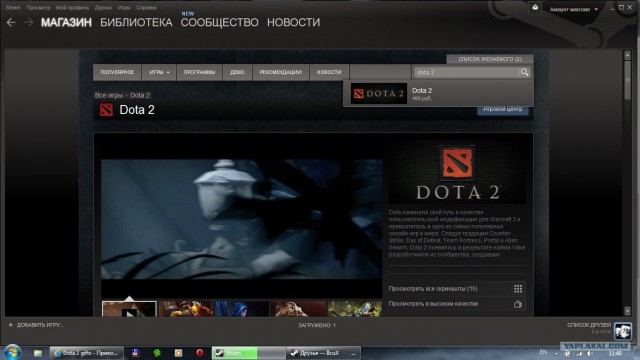640x360 pixels.
Task: Click the EN language indicator
Action: (x=543, y=352)
